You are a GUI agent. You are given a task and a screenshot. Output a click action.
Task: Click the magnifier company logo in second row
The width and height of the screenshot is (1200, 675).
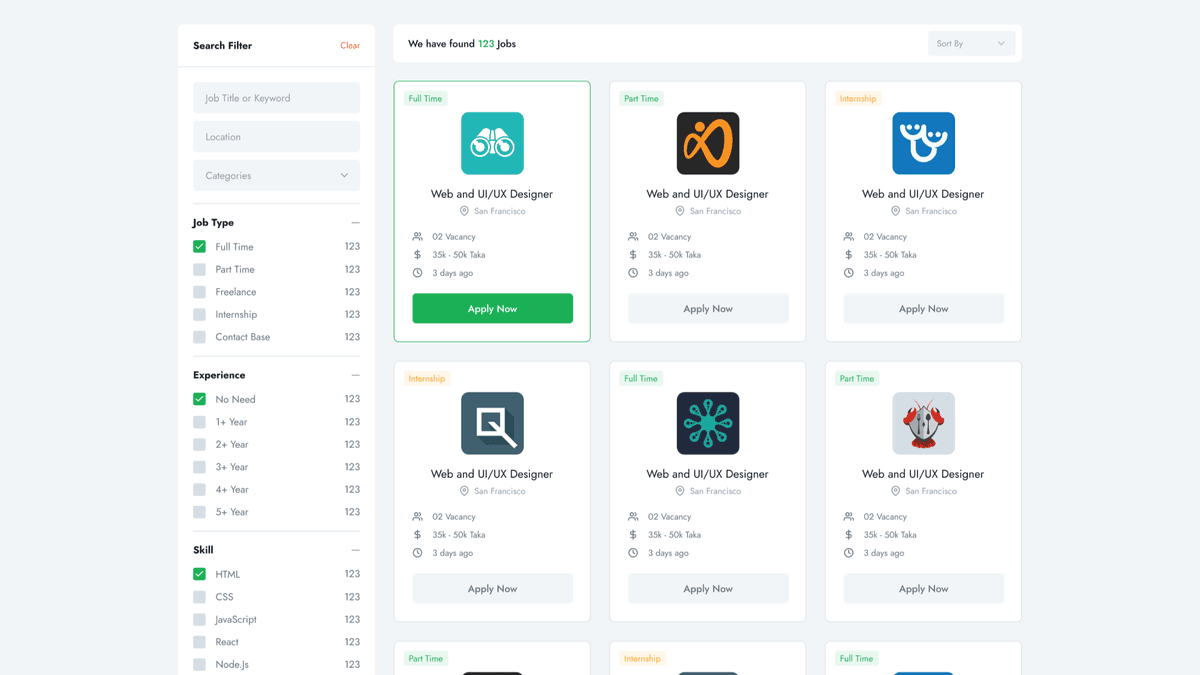[x=492, y=423]
